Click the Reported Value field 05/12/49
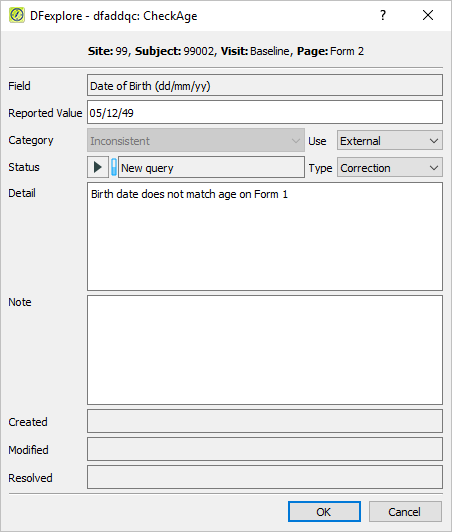This screenshot has width=452, height=532. pos(265,113)
